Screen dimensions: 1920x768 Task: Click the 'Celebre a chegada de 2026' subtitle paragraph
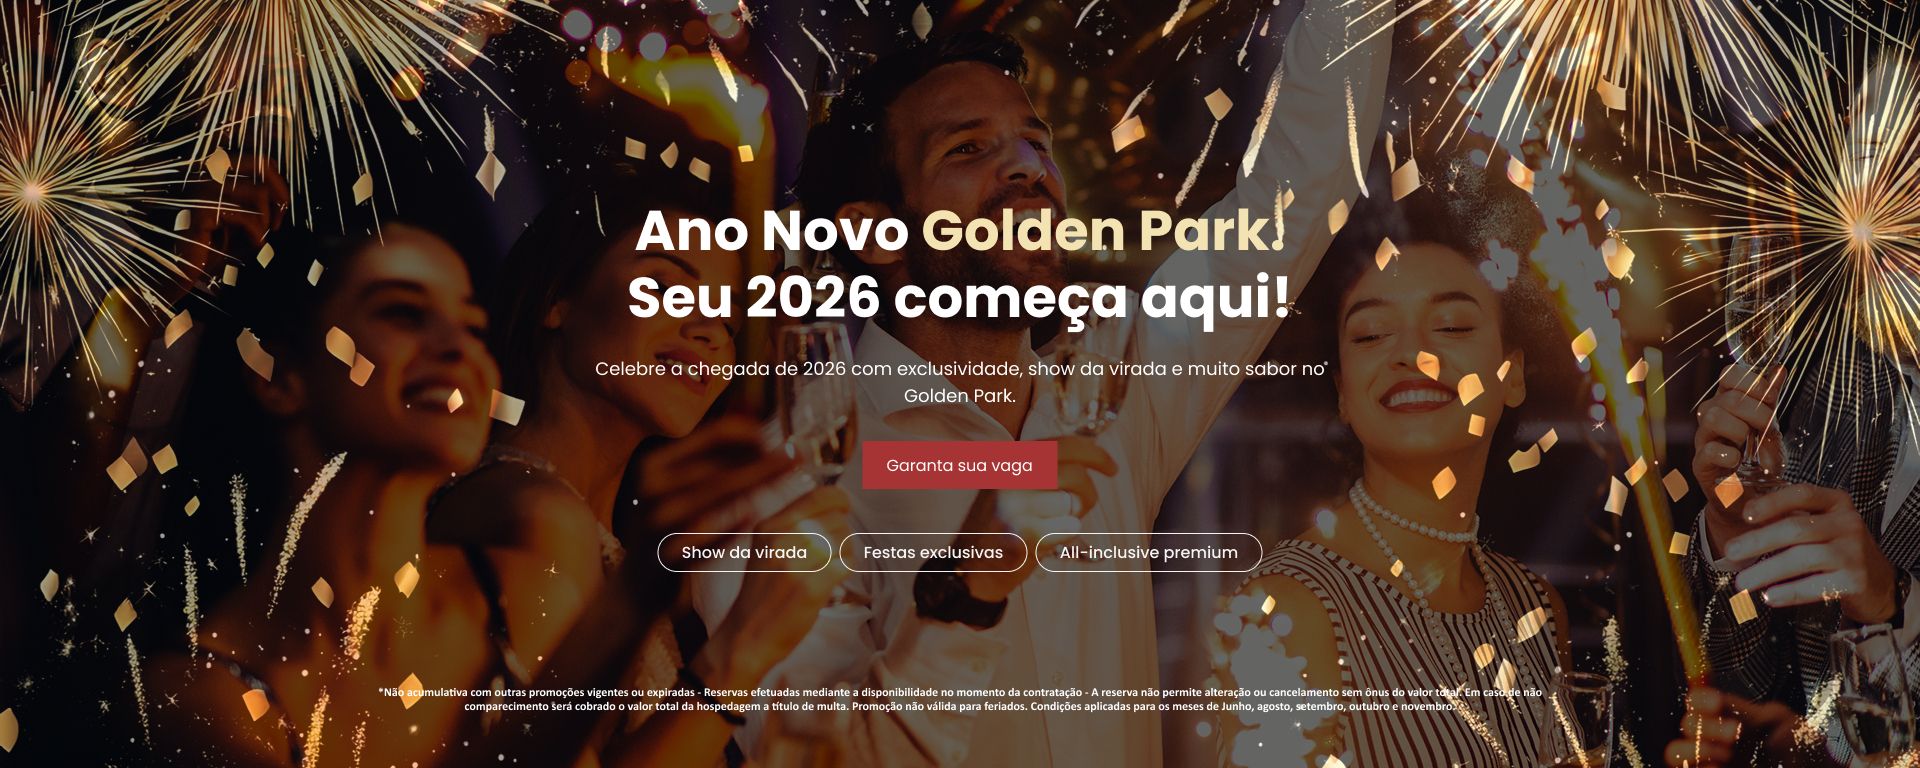[x=959, y=381]
